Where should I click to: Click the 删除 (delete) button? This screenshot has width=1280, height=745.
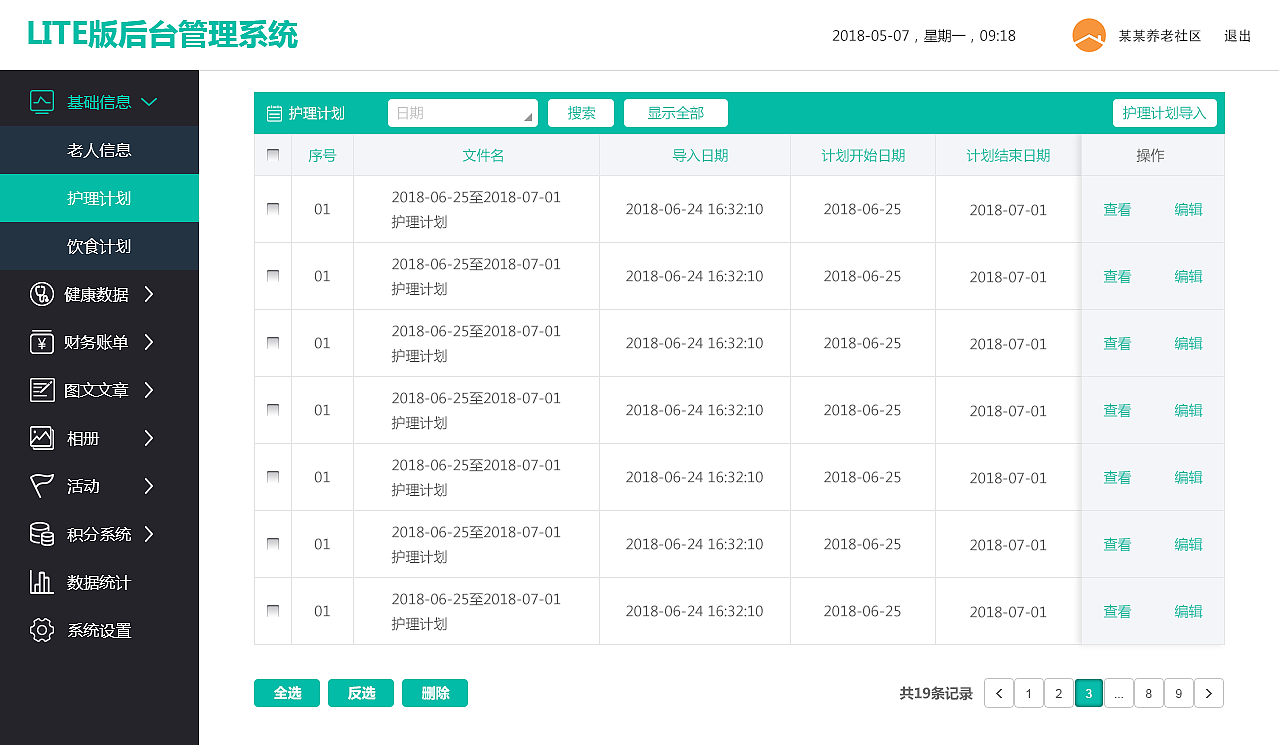pyautogui.click(x=434, y=693)
